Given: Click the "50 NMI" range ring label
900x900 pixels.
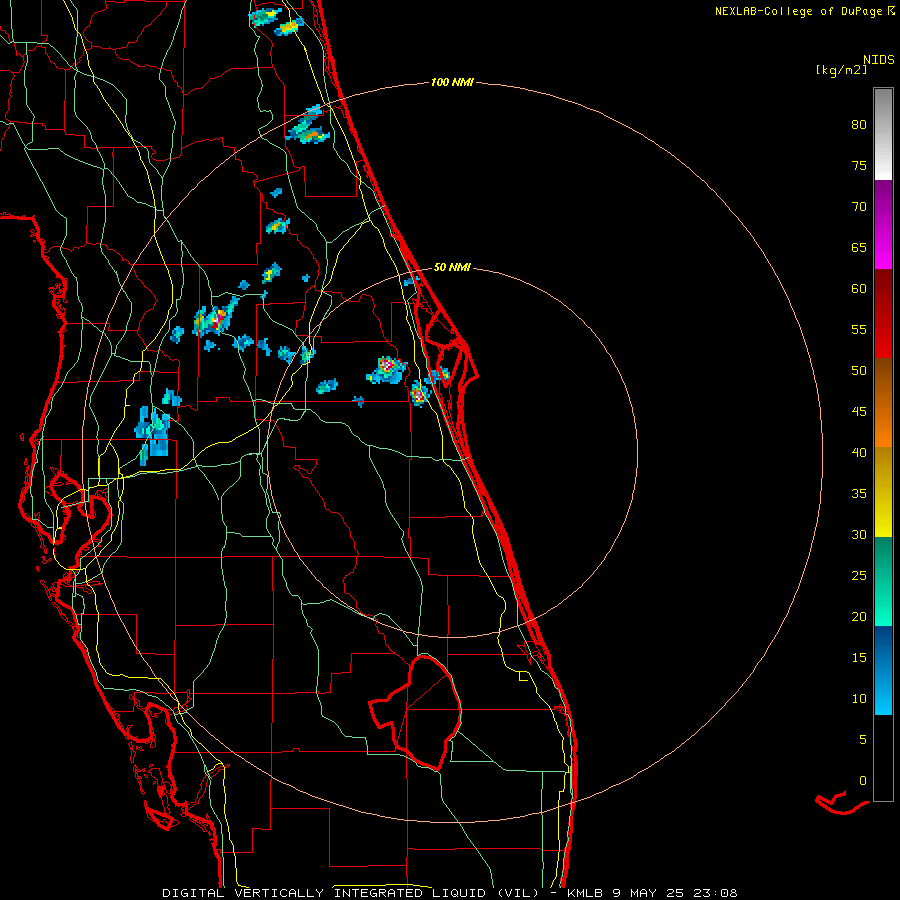Looking at the screenshot, I should pos(452,267).
